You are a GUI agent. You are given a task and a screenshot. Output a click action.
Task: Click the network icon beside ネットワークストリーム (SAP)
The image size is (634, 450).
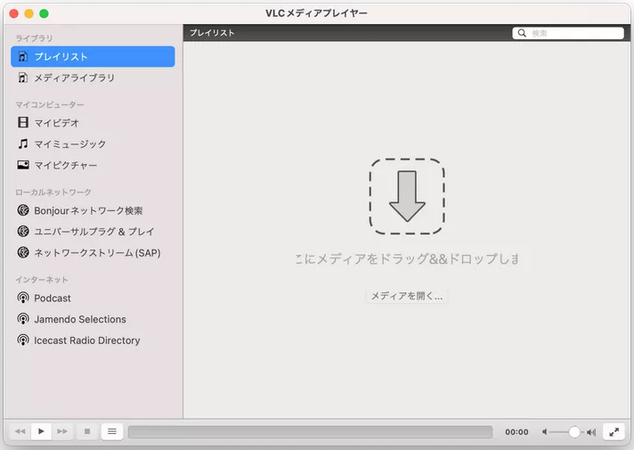[23, 252]
